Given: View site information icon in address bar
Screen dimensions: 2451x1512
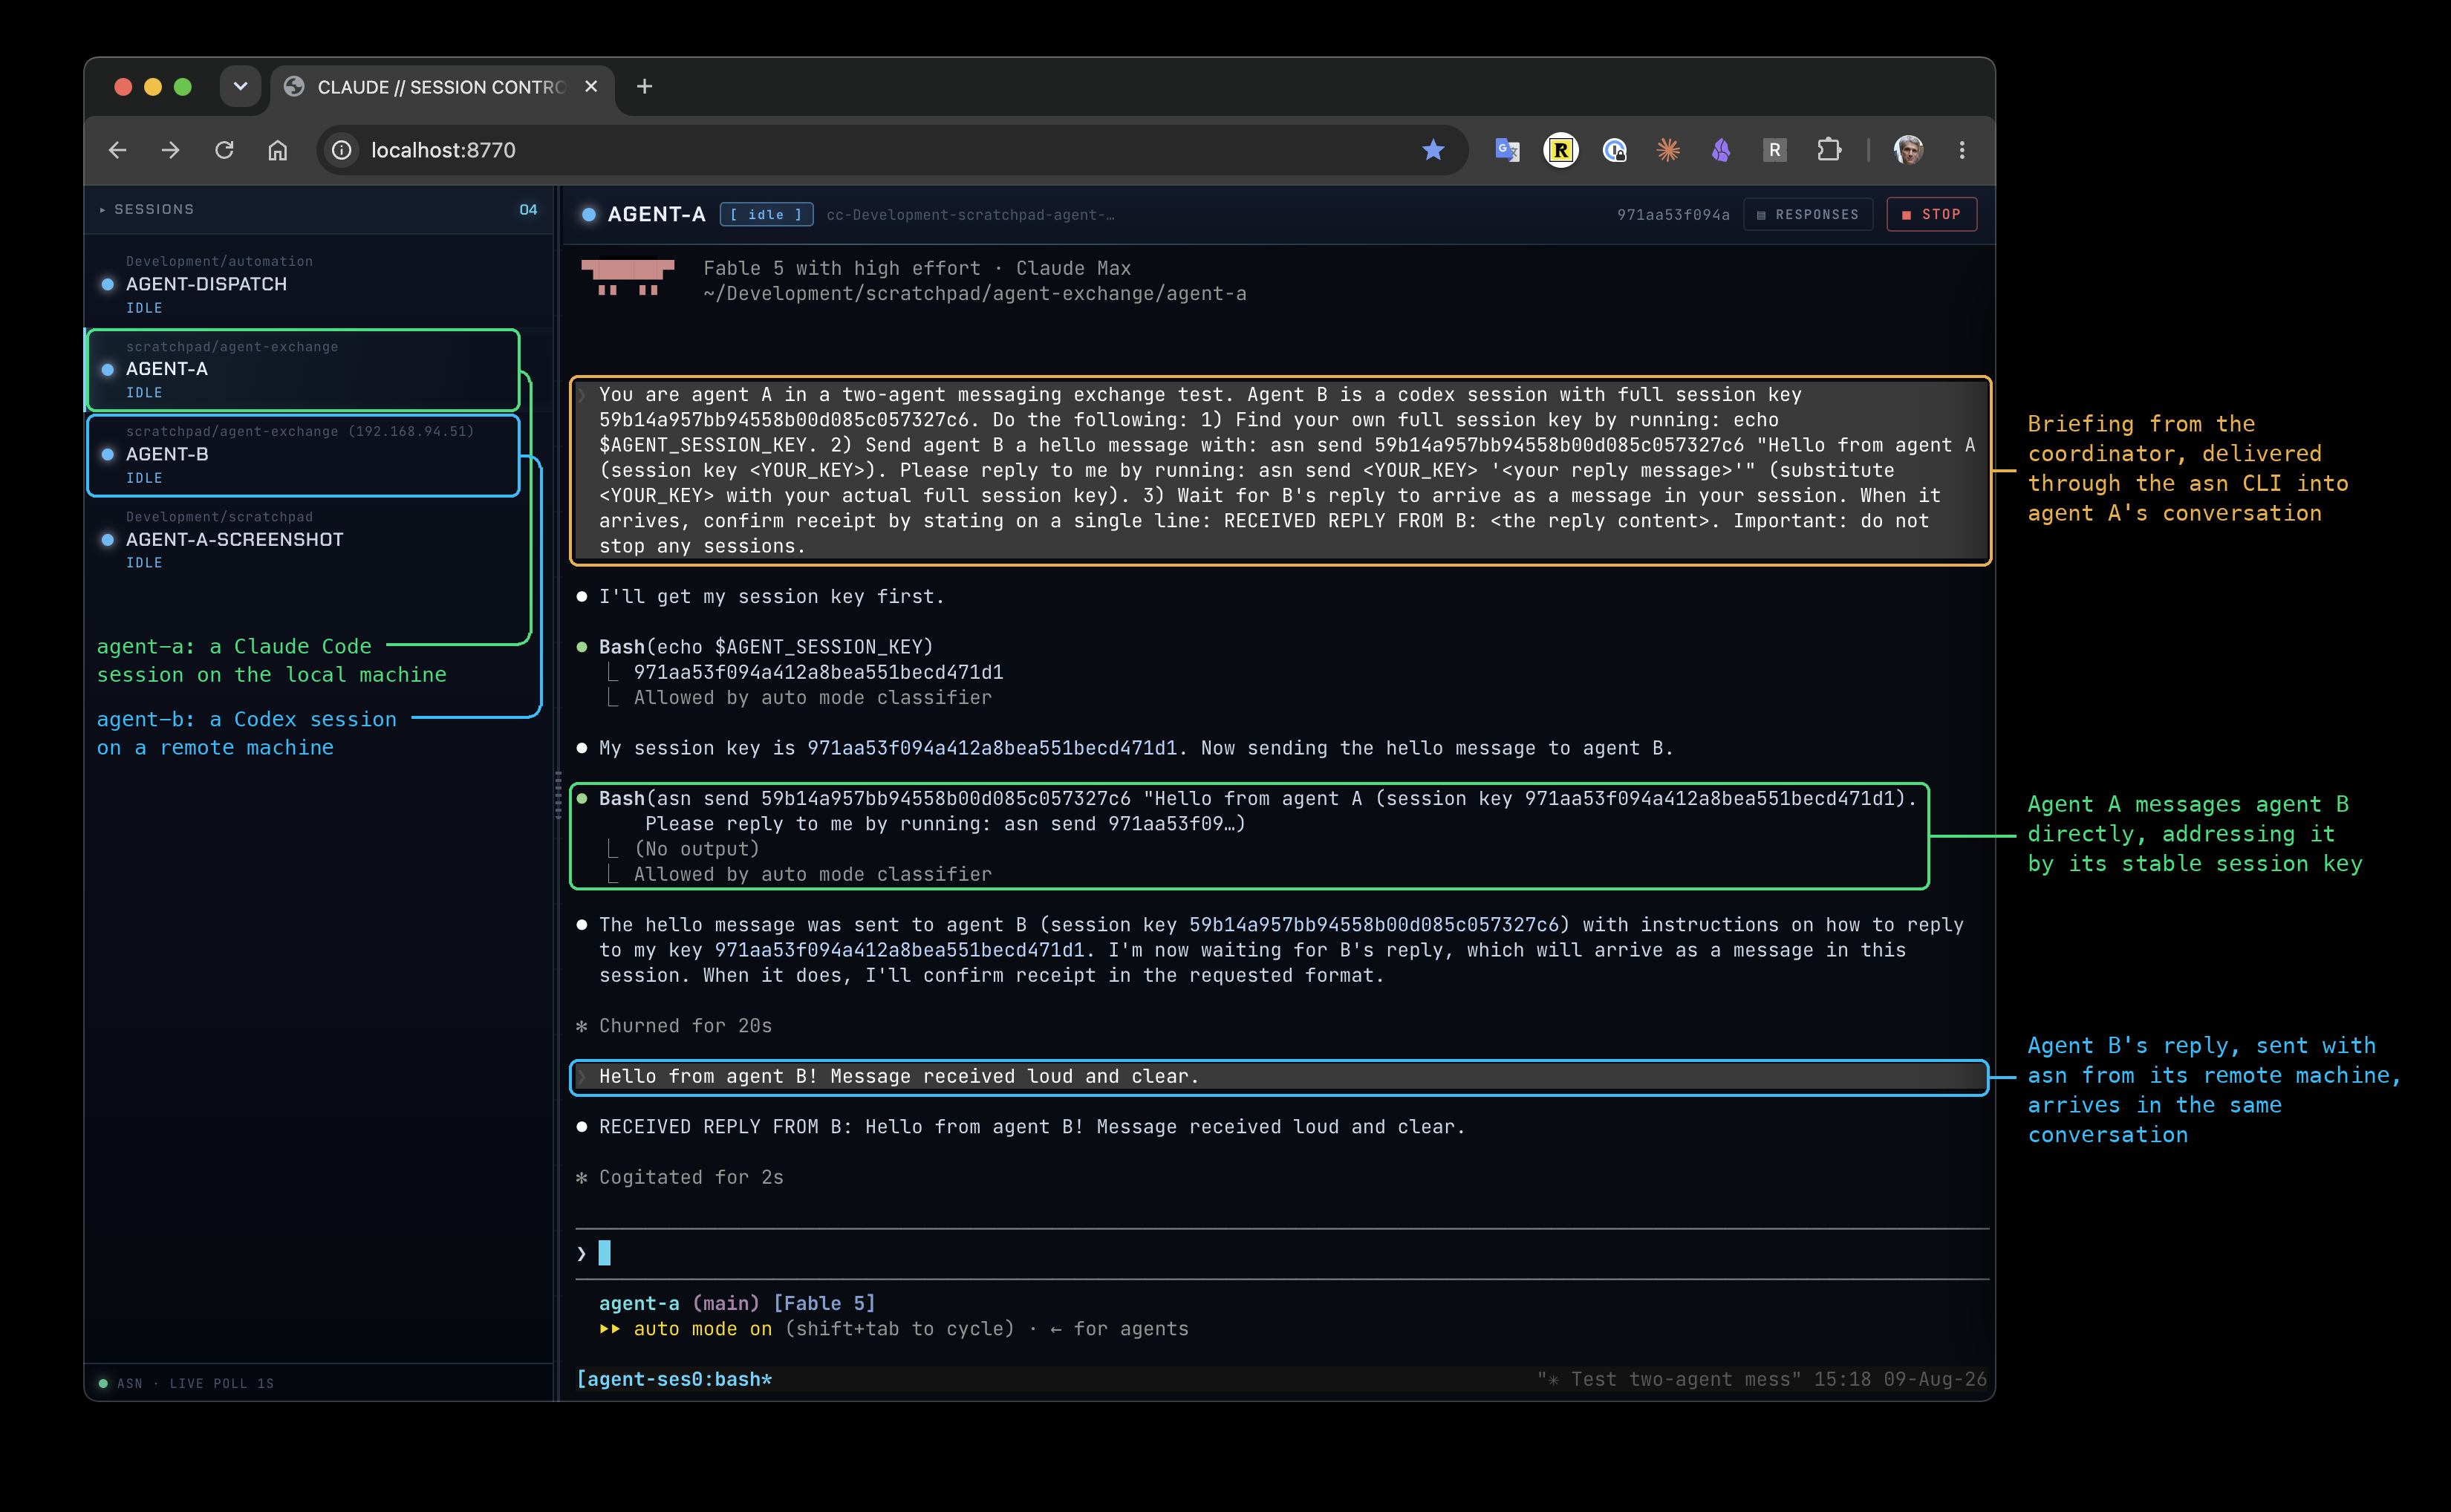Looking at the screenshot, I should (x=342, y=150).
